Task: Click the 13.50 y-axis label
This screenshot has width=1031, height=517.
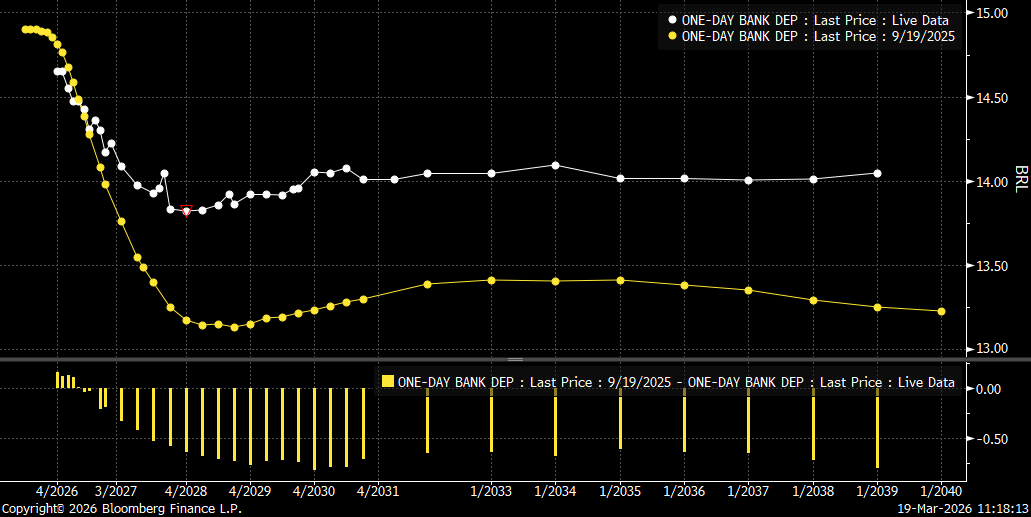Action: (992, 266)
